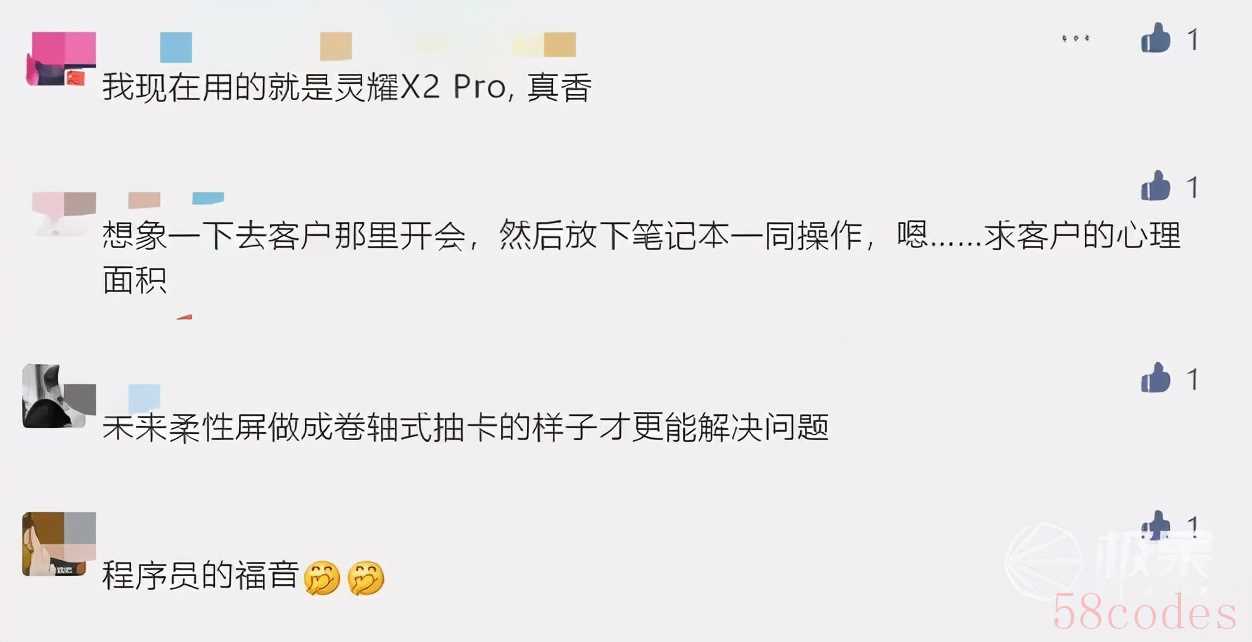The width and height of the screenshot is (1252, 642).
Task: Open the pink avatar of the 灵耀X2 Pro commenter
Action: point(59,58)
